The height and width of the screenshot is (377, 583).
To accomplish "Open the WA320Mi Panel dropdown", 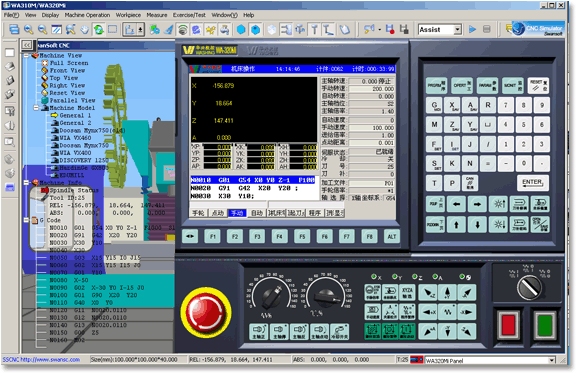I will click(x=552, y=360).
